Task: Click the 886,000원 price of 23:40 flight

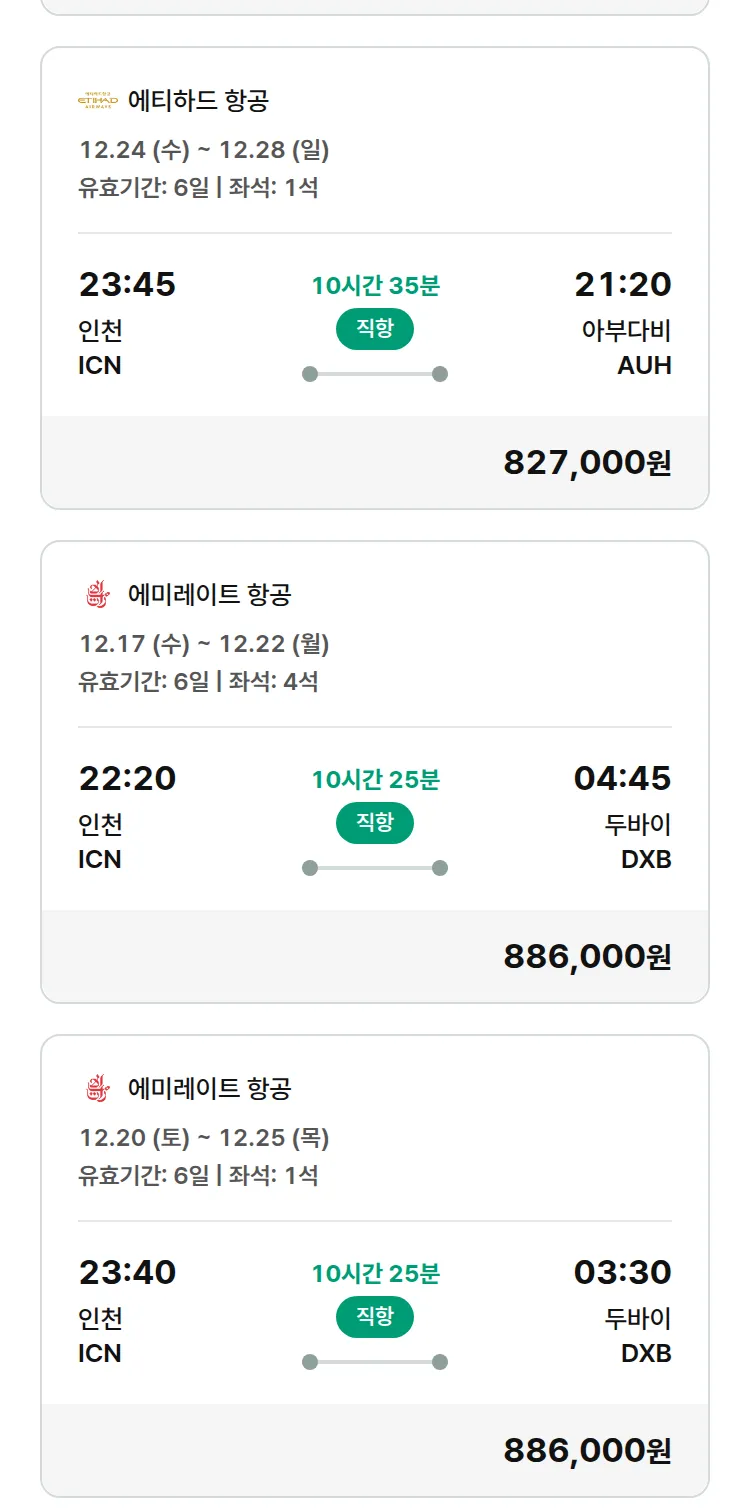Action: tap(587, 1451)
